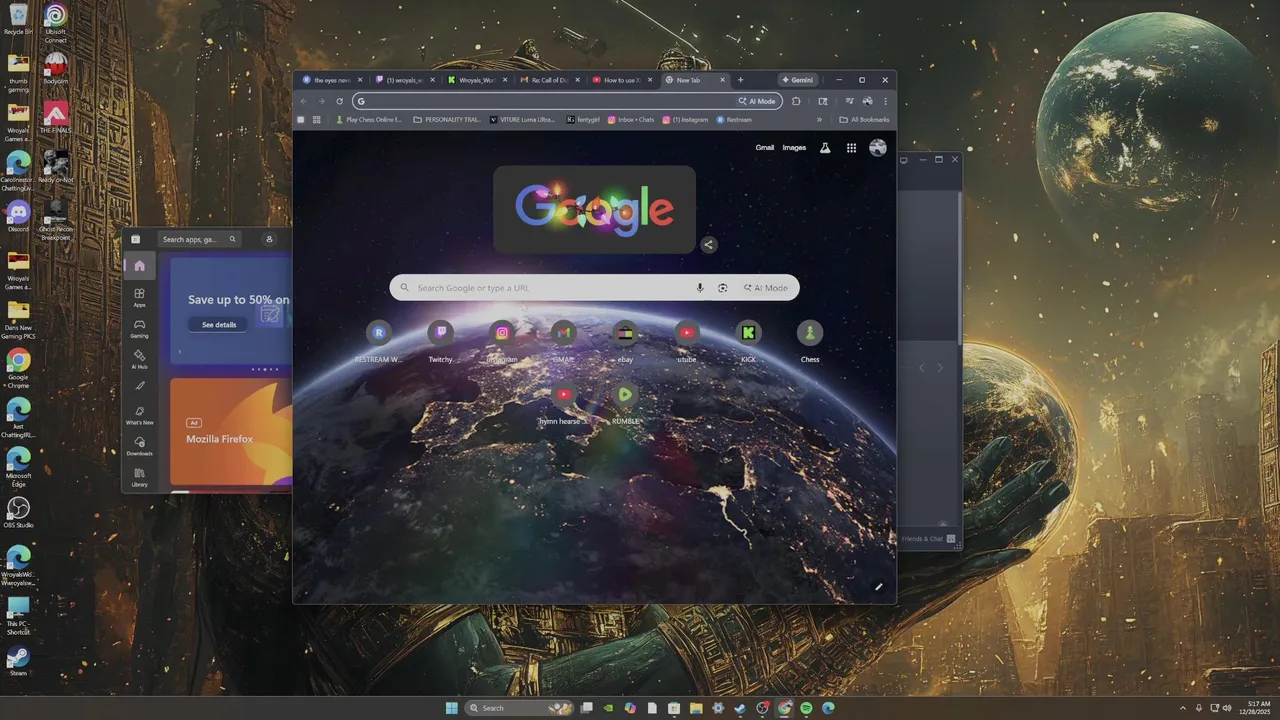The image size is (1280, 720).
Task: Open OBS Studio desktop icon
Action: click(x=18, y=512)
